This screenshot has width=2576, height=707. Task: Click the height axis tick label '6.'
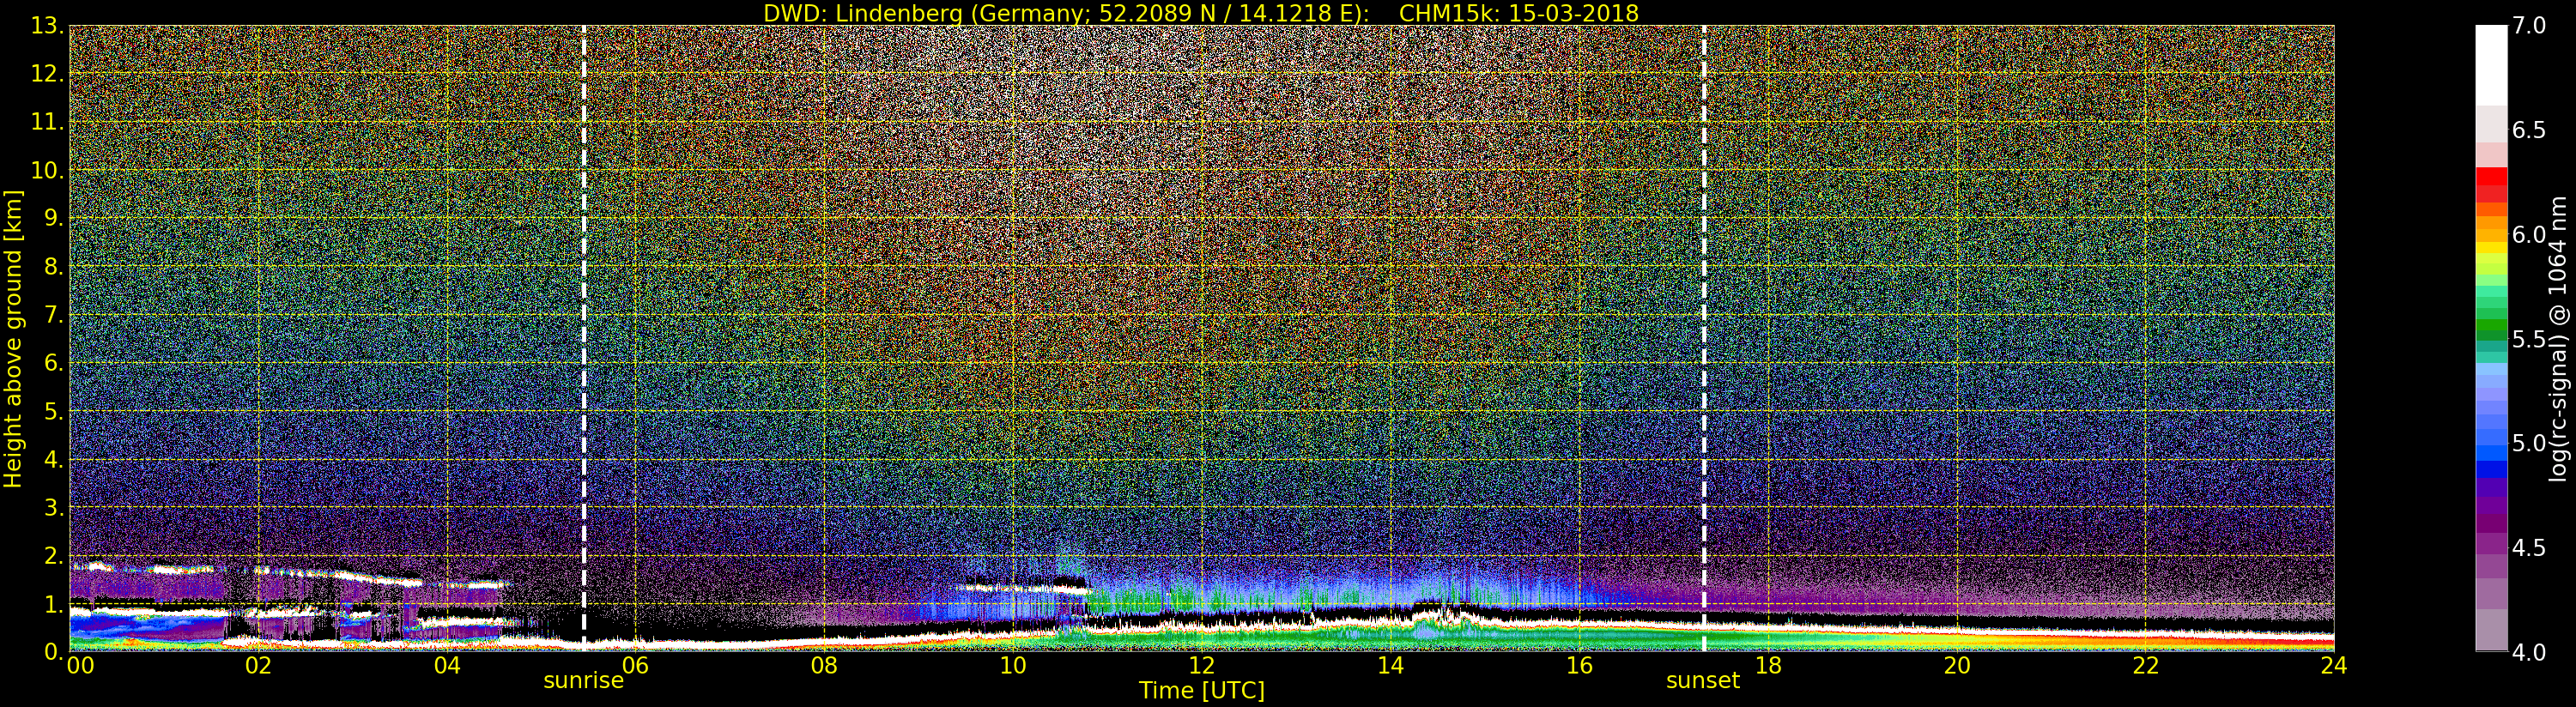[x=54, y=363]
